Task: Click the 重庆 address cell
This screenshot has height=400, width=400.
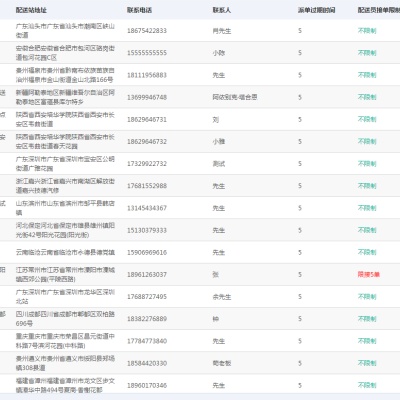Action: tap(65, 341)
